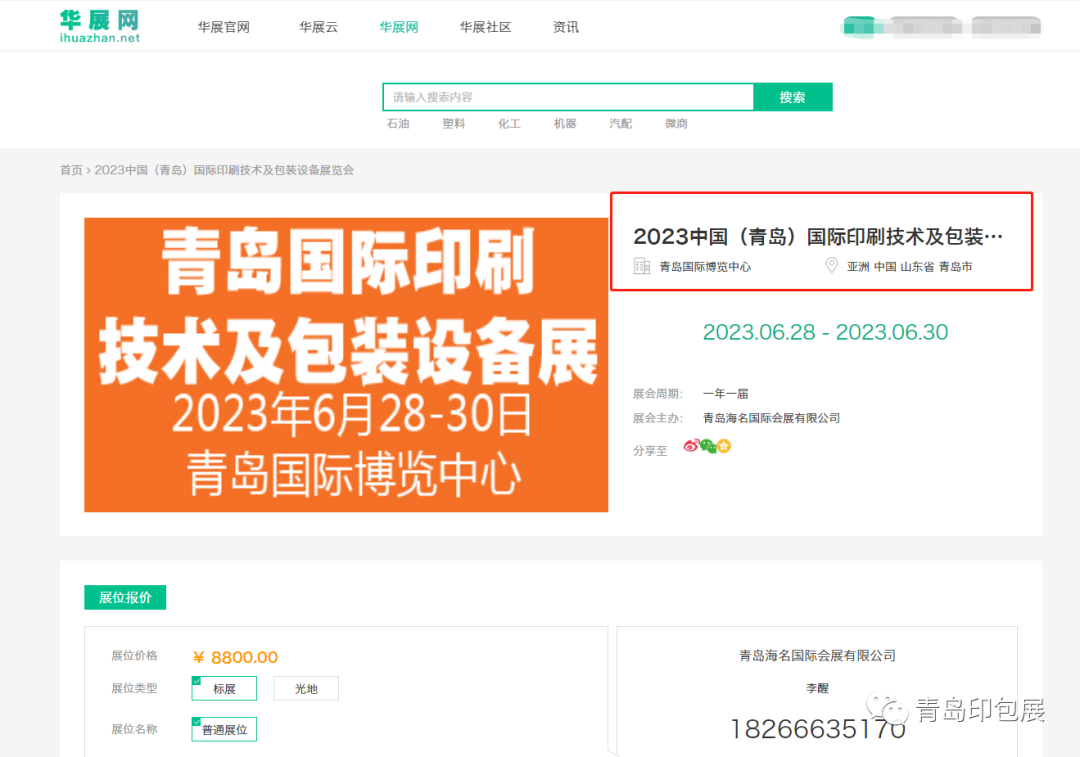Screen dimensions: 1080x757
Task: Click the location pin icon
Action: pyautogui.click(x=831, y=265)
